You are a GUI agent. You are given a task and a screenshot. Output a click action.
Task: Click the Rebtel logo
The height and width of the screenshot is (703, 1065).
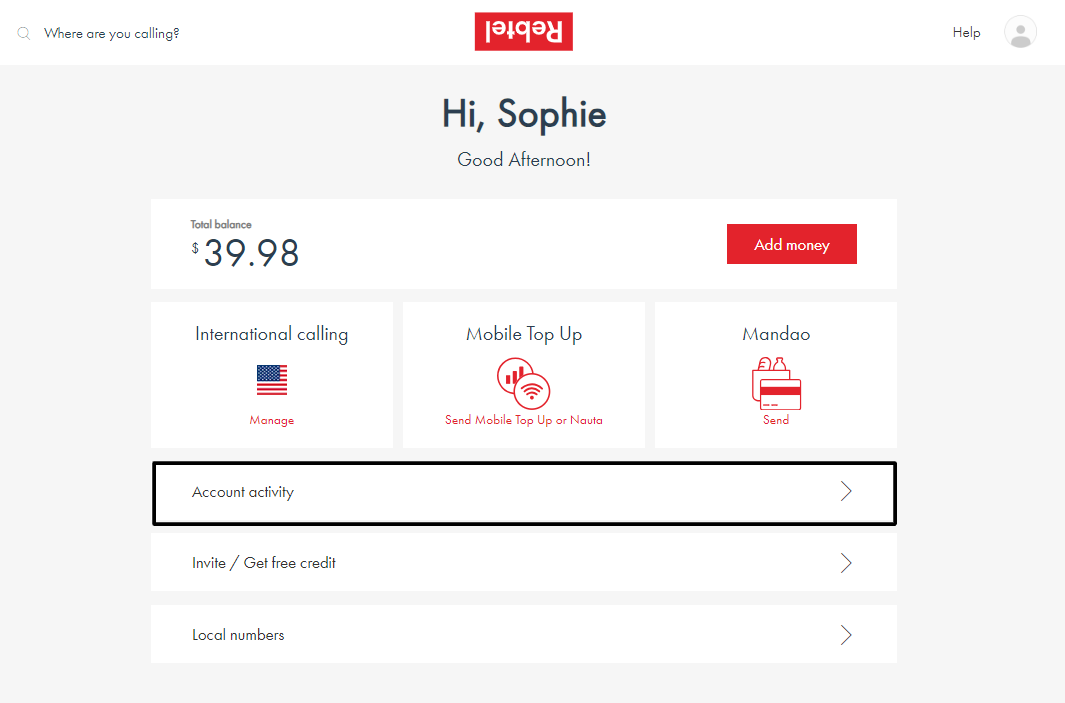[x=523, y=32]
